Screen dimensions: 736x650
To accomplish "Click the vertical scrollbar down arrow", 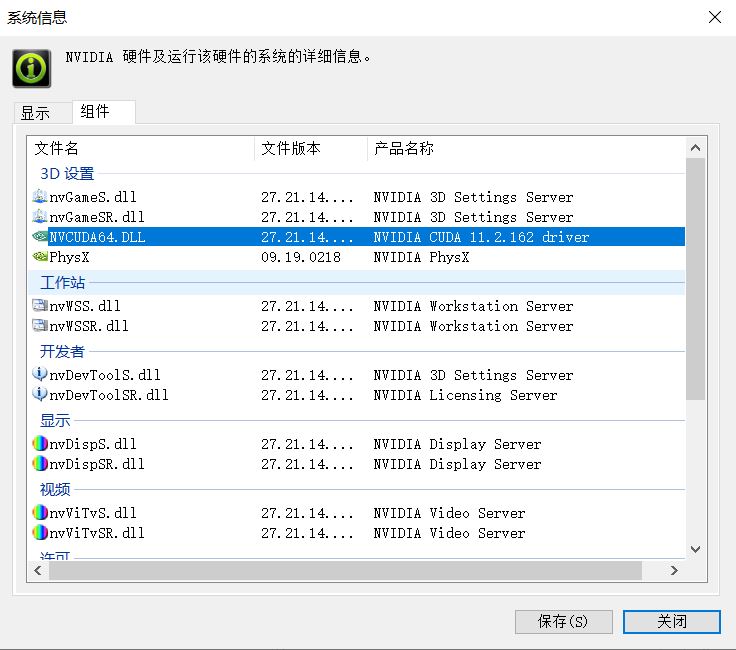I will coord(696,549).
